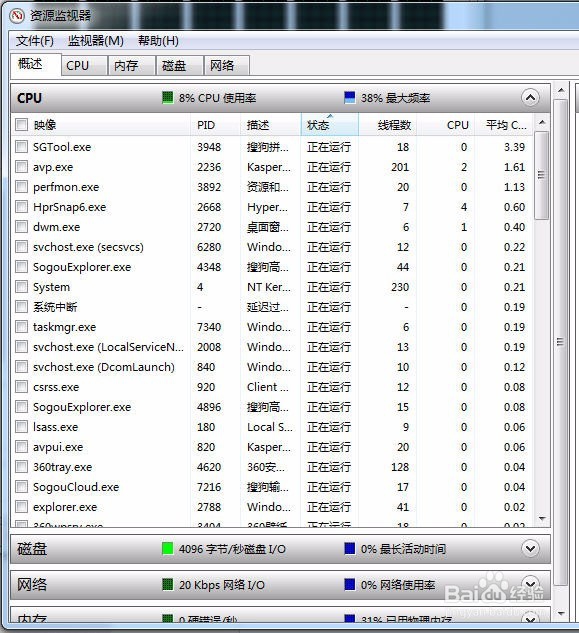The width and height of the screenshot is (579, 633).
Task: Click PID 4896 of SogouExplorer.exe
Action: tap(209, 407)
